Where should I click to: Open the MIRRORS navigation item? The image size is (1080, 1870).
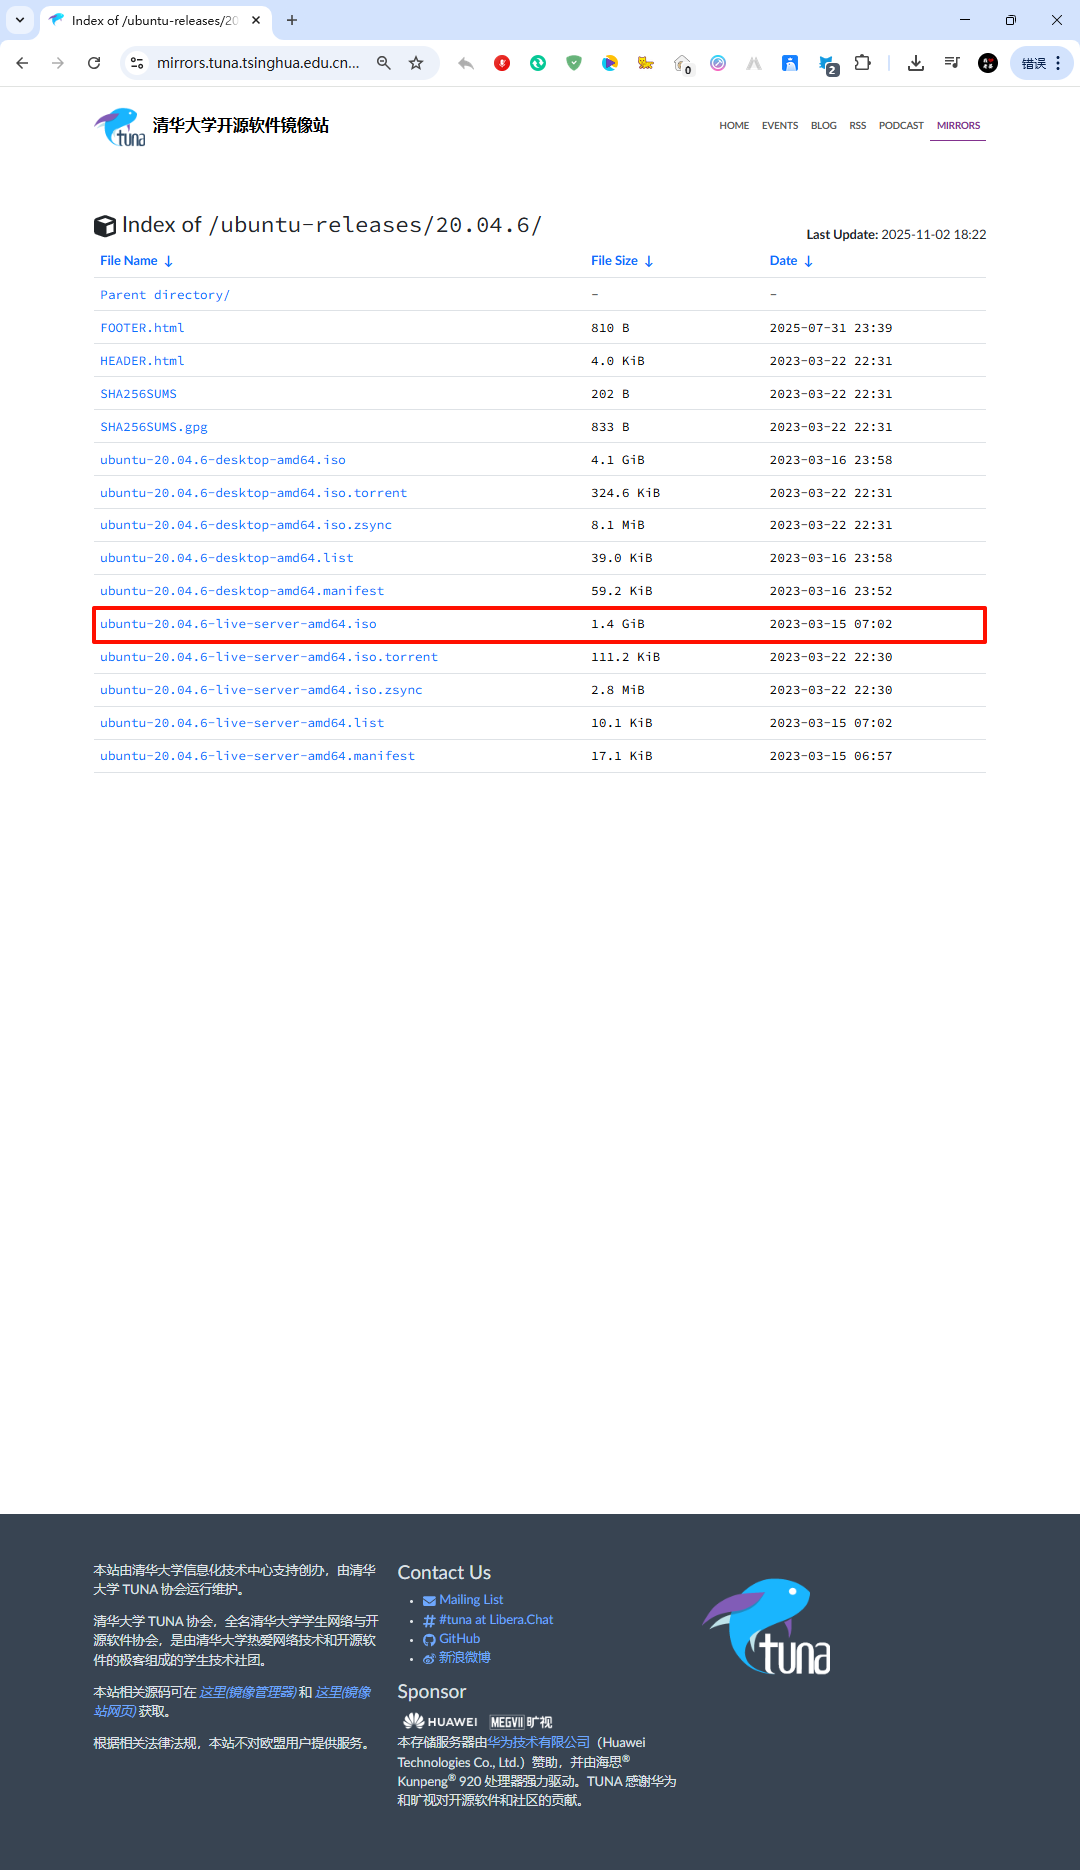(x=958, y=126)
